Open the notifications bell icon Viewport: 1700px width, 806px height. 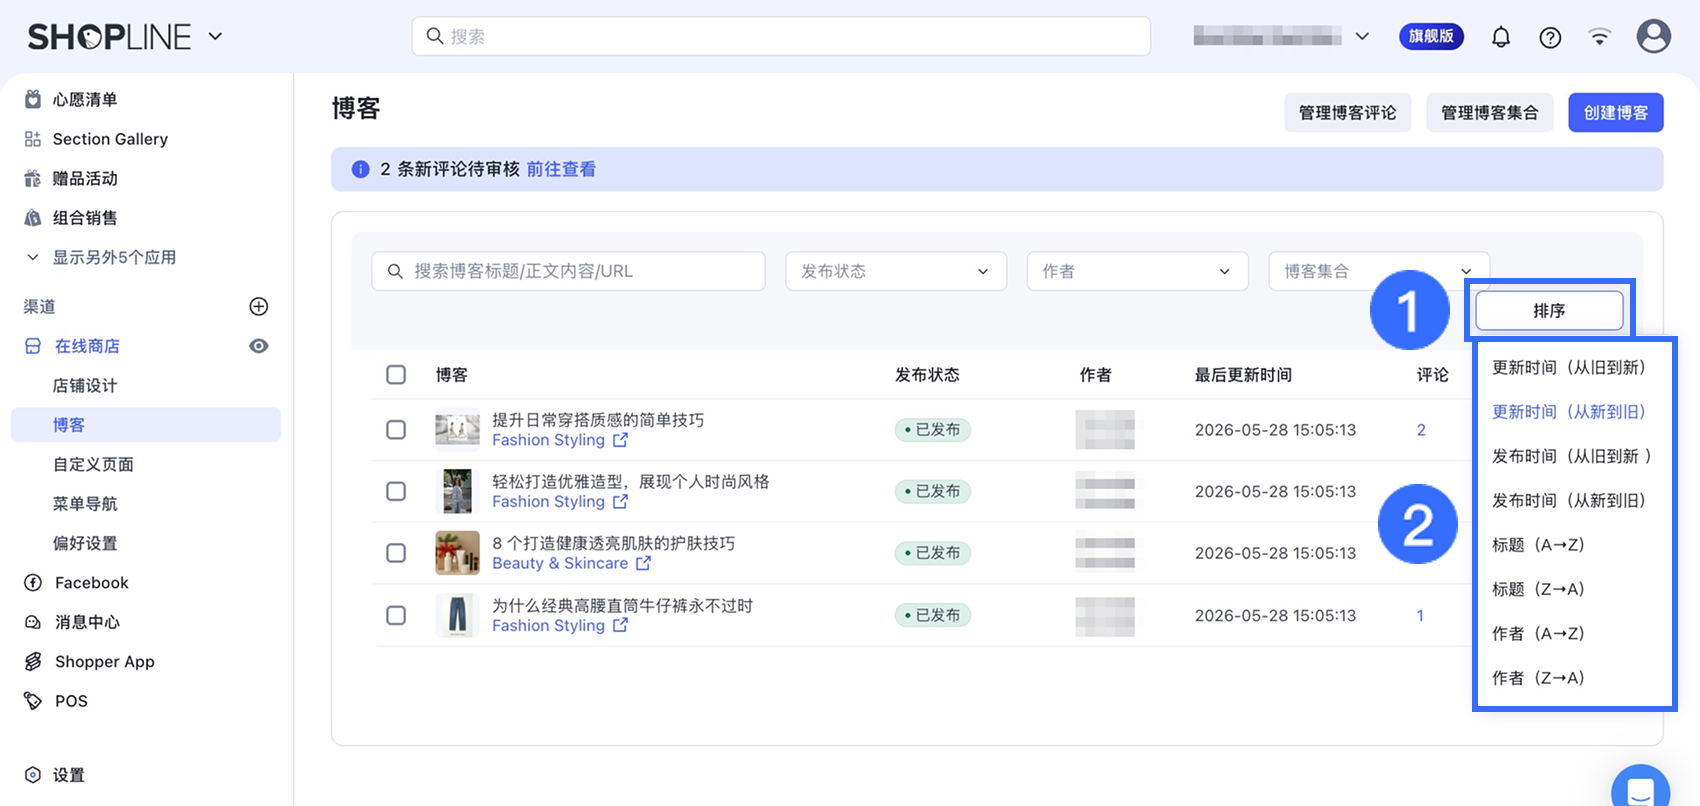[x=1501, y=37]
